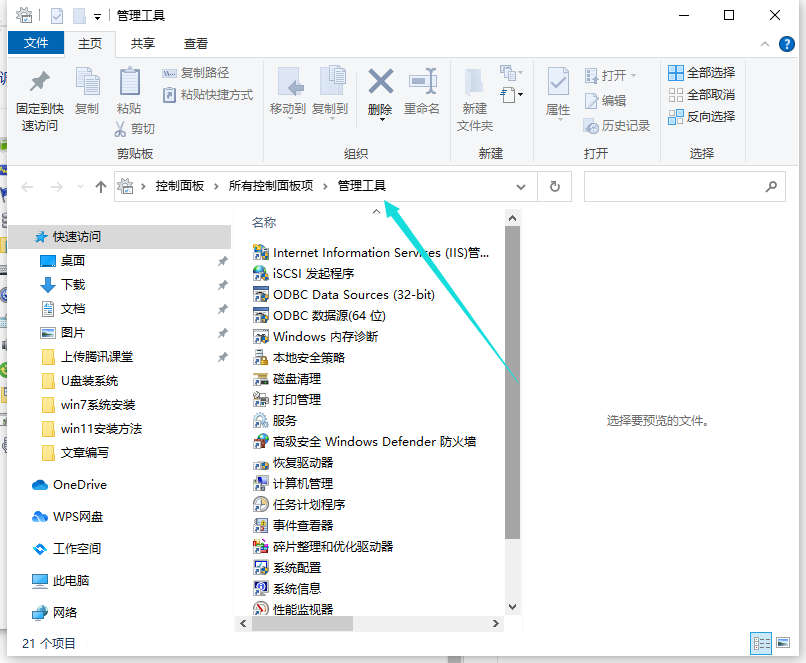Click Select All (全部选择) option

click(x=701, y=73)
